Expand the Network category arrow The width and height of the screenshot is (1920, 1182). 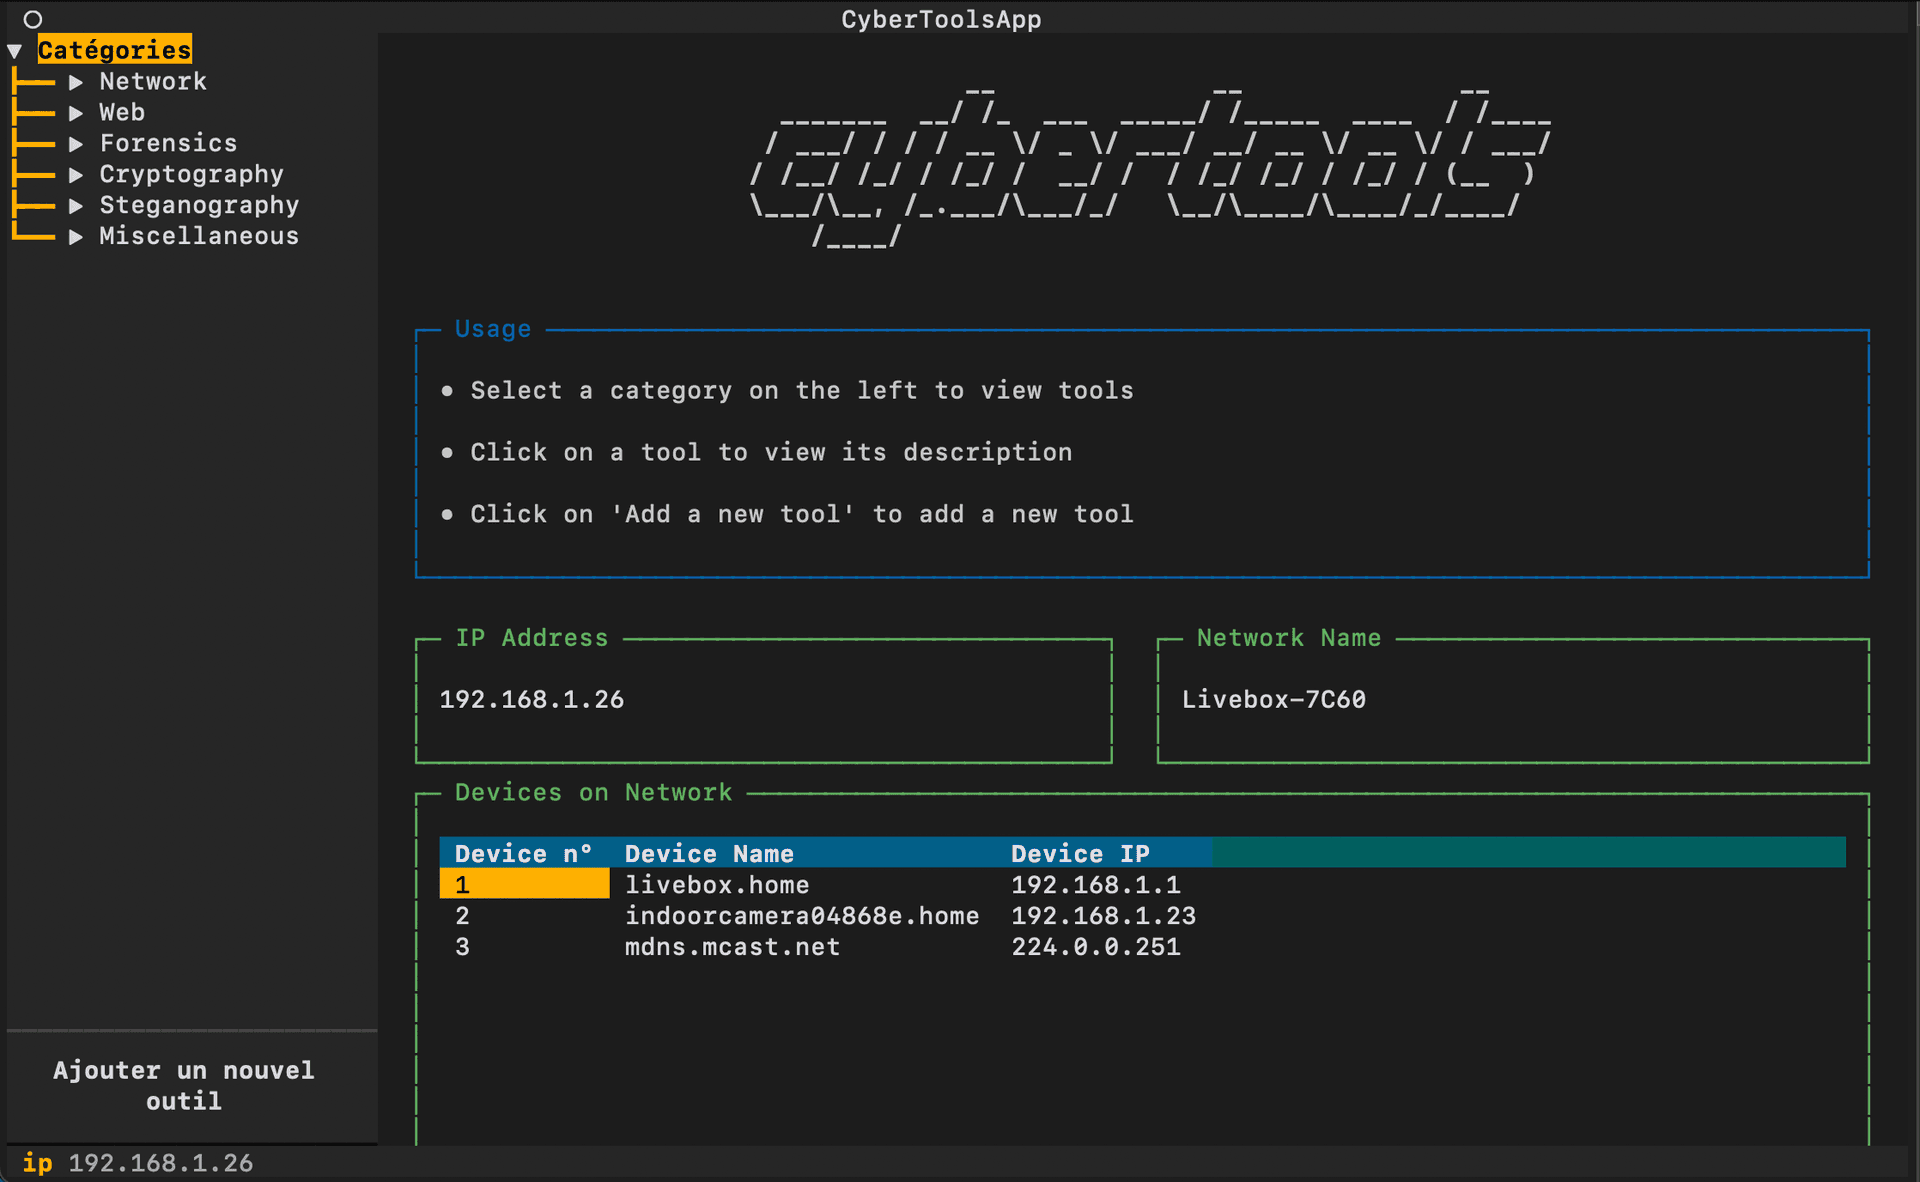coord(76,82)
